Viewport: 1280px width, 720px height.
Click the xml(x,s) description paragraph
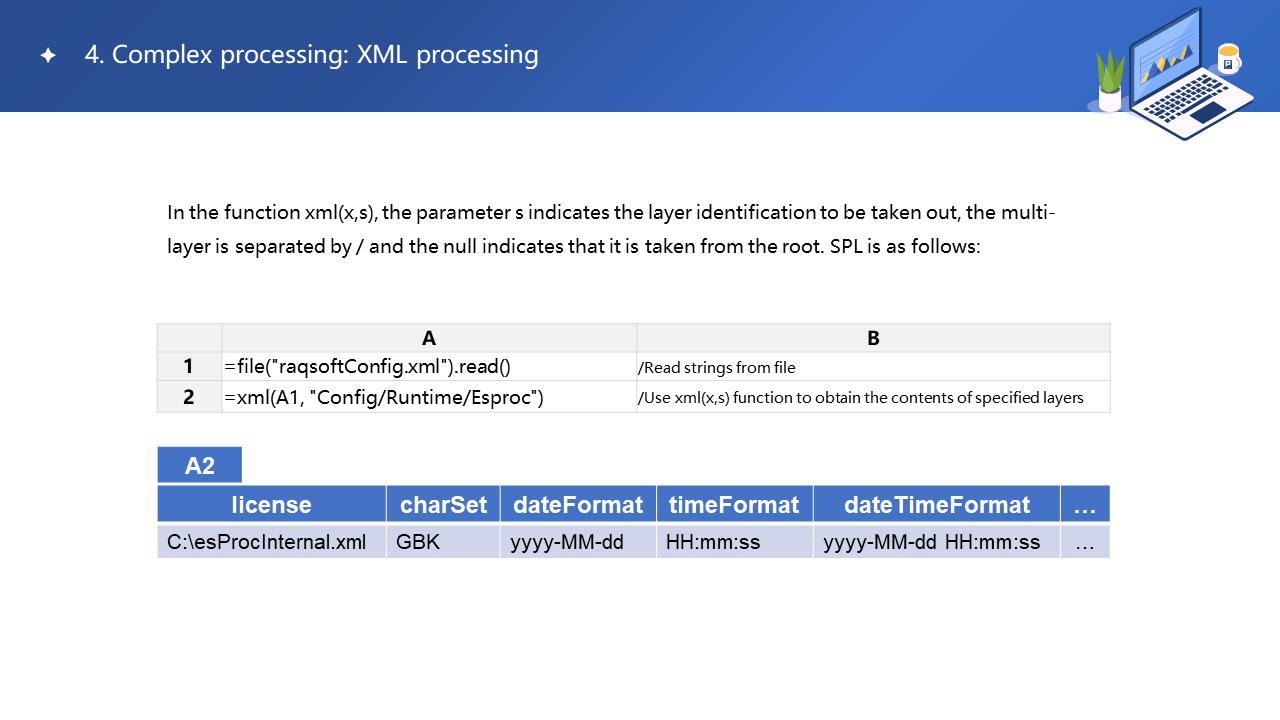pos(611,229)
